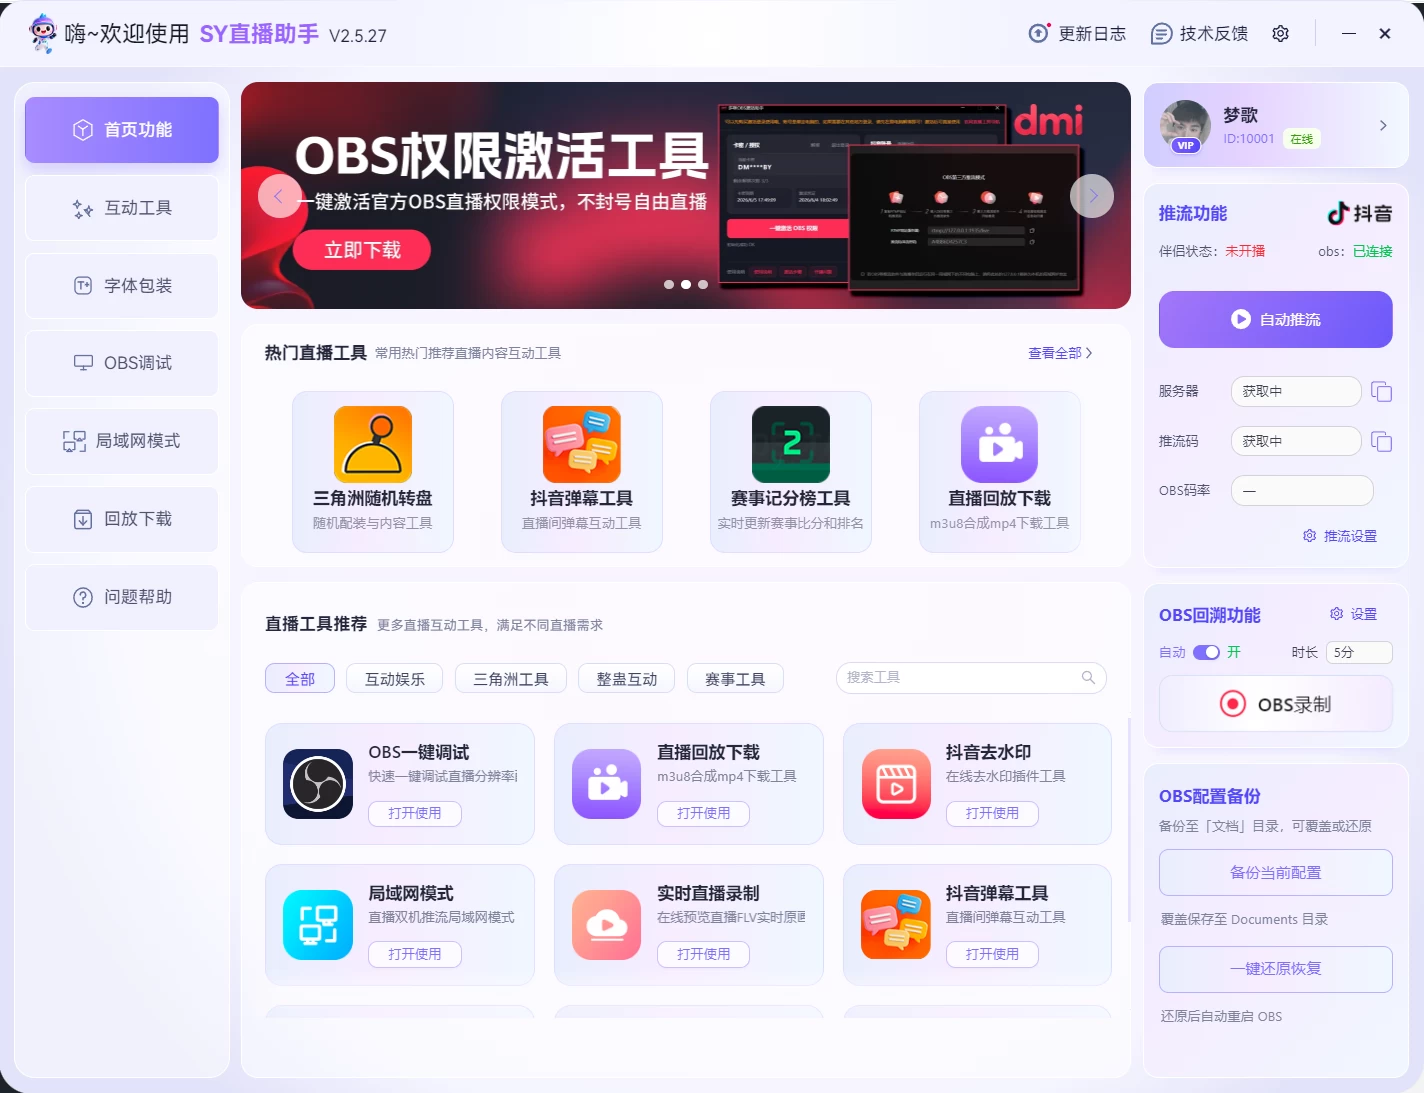Expand user profile chevron
1424x1093 pixels.
coord(1383,126)
